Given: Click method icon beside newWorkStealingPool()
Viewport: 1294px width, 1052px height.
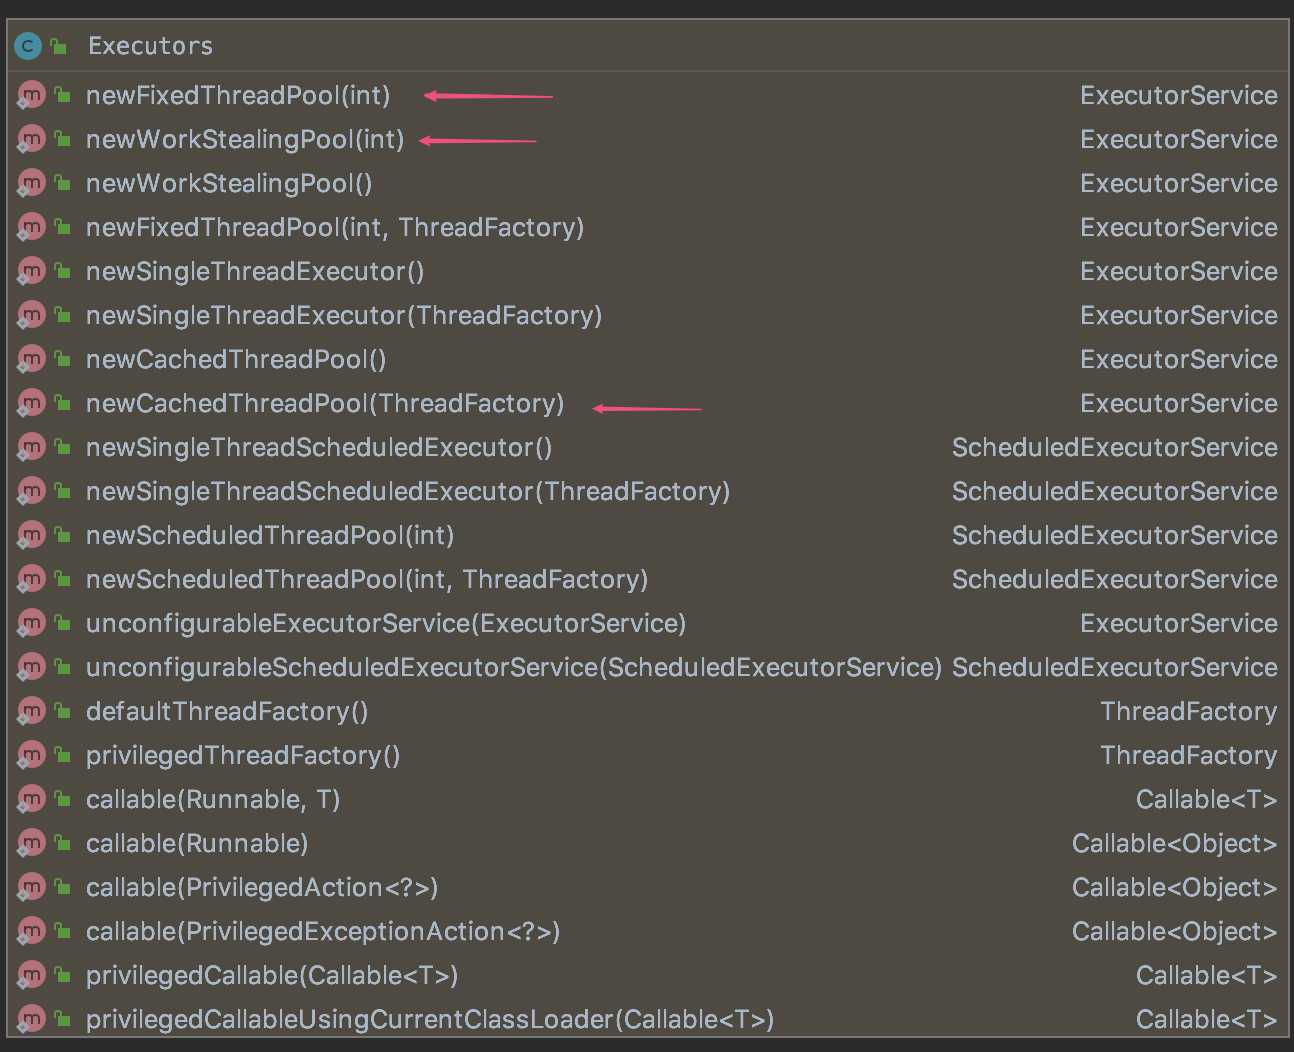Looking at the screenshot, I should [x=31, y=183].
